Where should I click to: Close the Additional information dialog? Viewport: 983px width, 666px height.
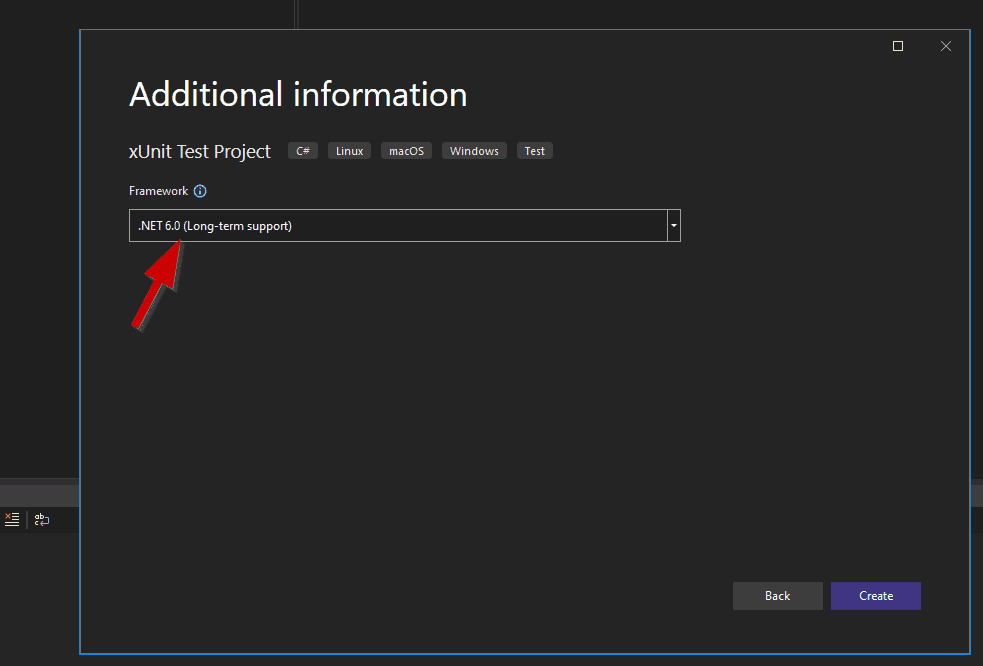point(945,46)
